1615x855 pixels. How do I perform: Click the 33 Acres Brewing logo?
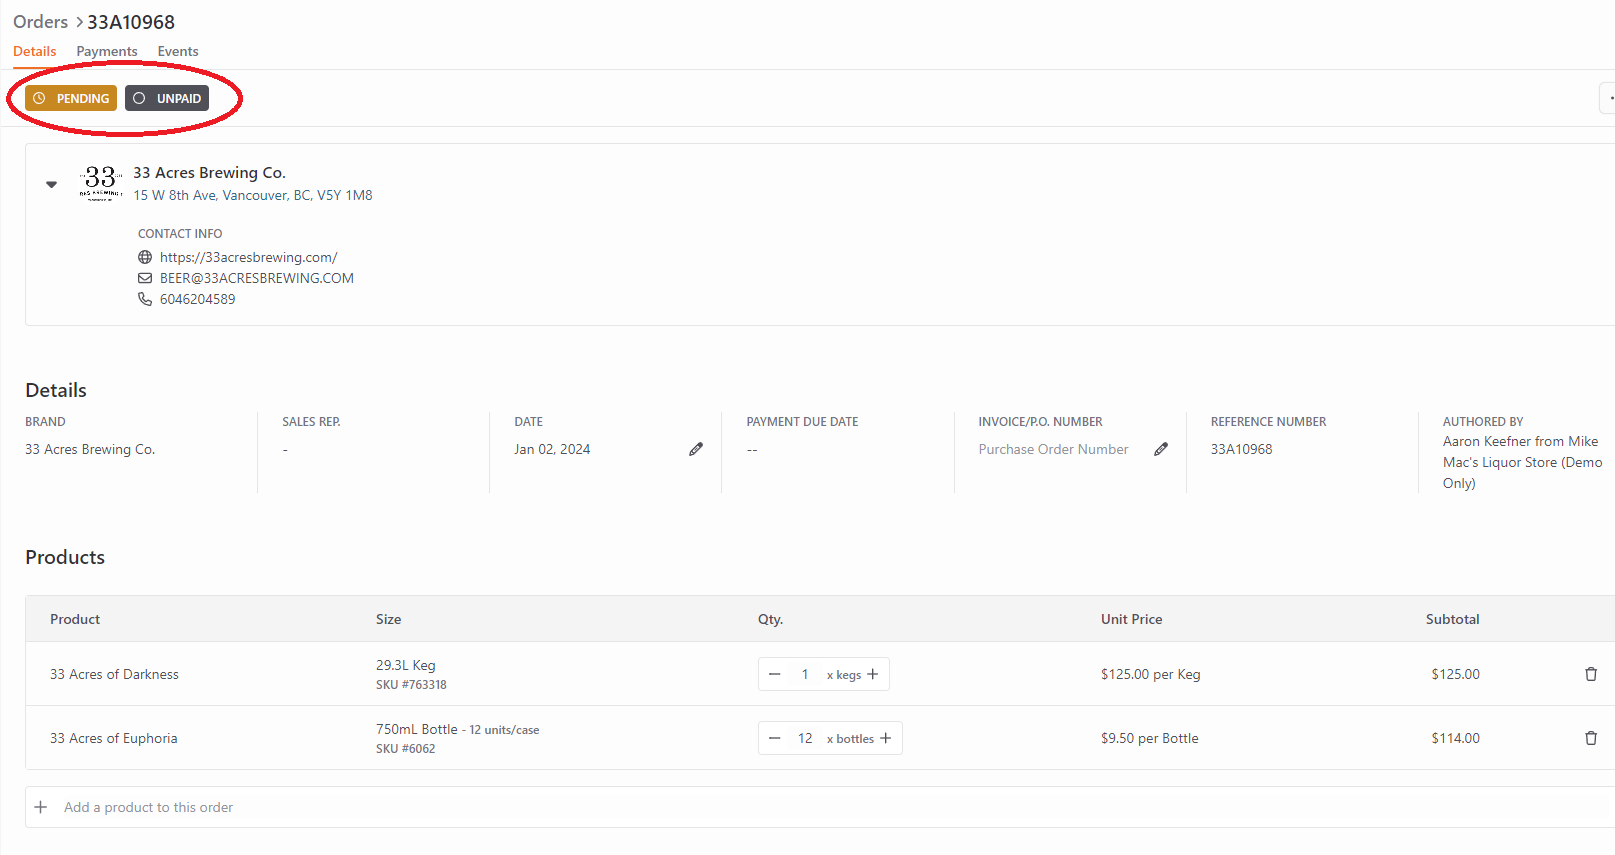[100, 183]
